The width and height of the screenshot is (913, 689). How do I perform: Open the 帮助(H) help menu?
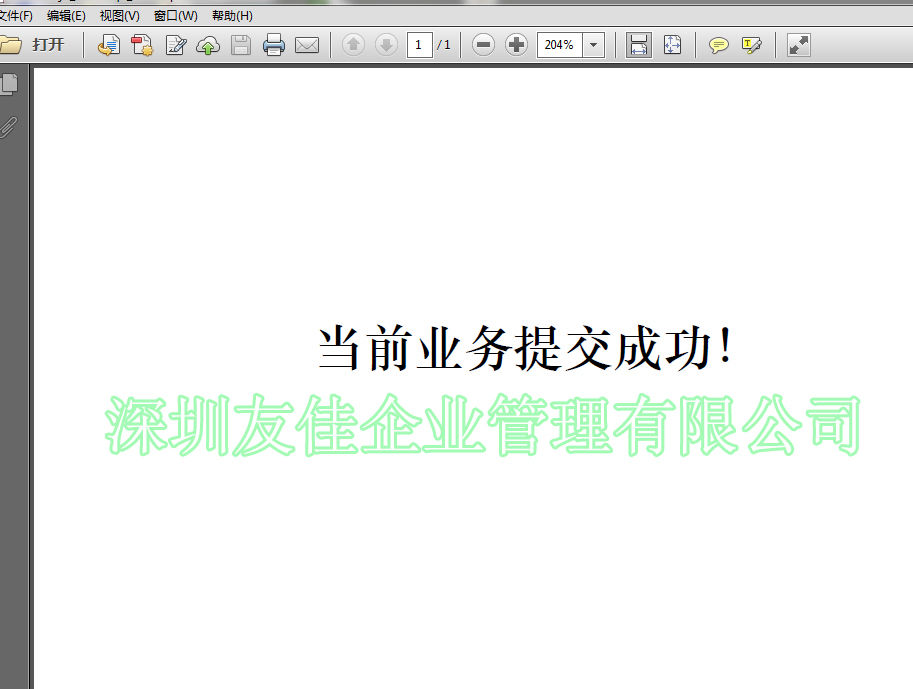tap(231, 15)
